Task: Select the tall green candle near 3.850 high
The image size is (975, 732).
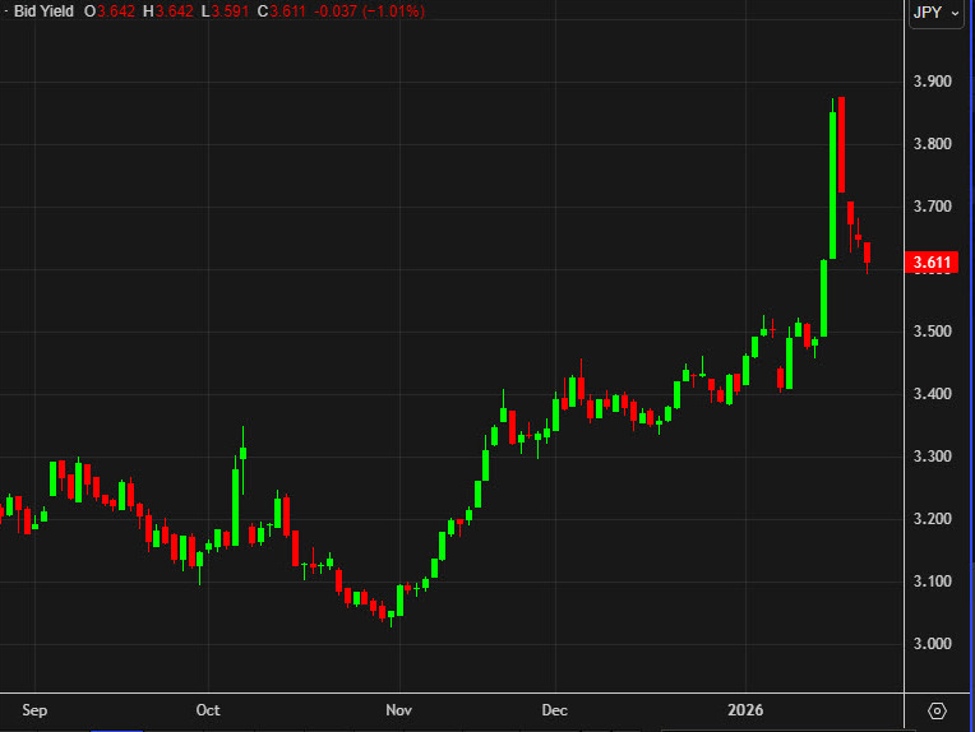Action: (x=832, y=185)
